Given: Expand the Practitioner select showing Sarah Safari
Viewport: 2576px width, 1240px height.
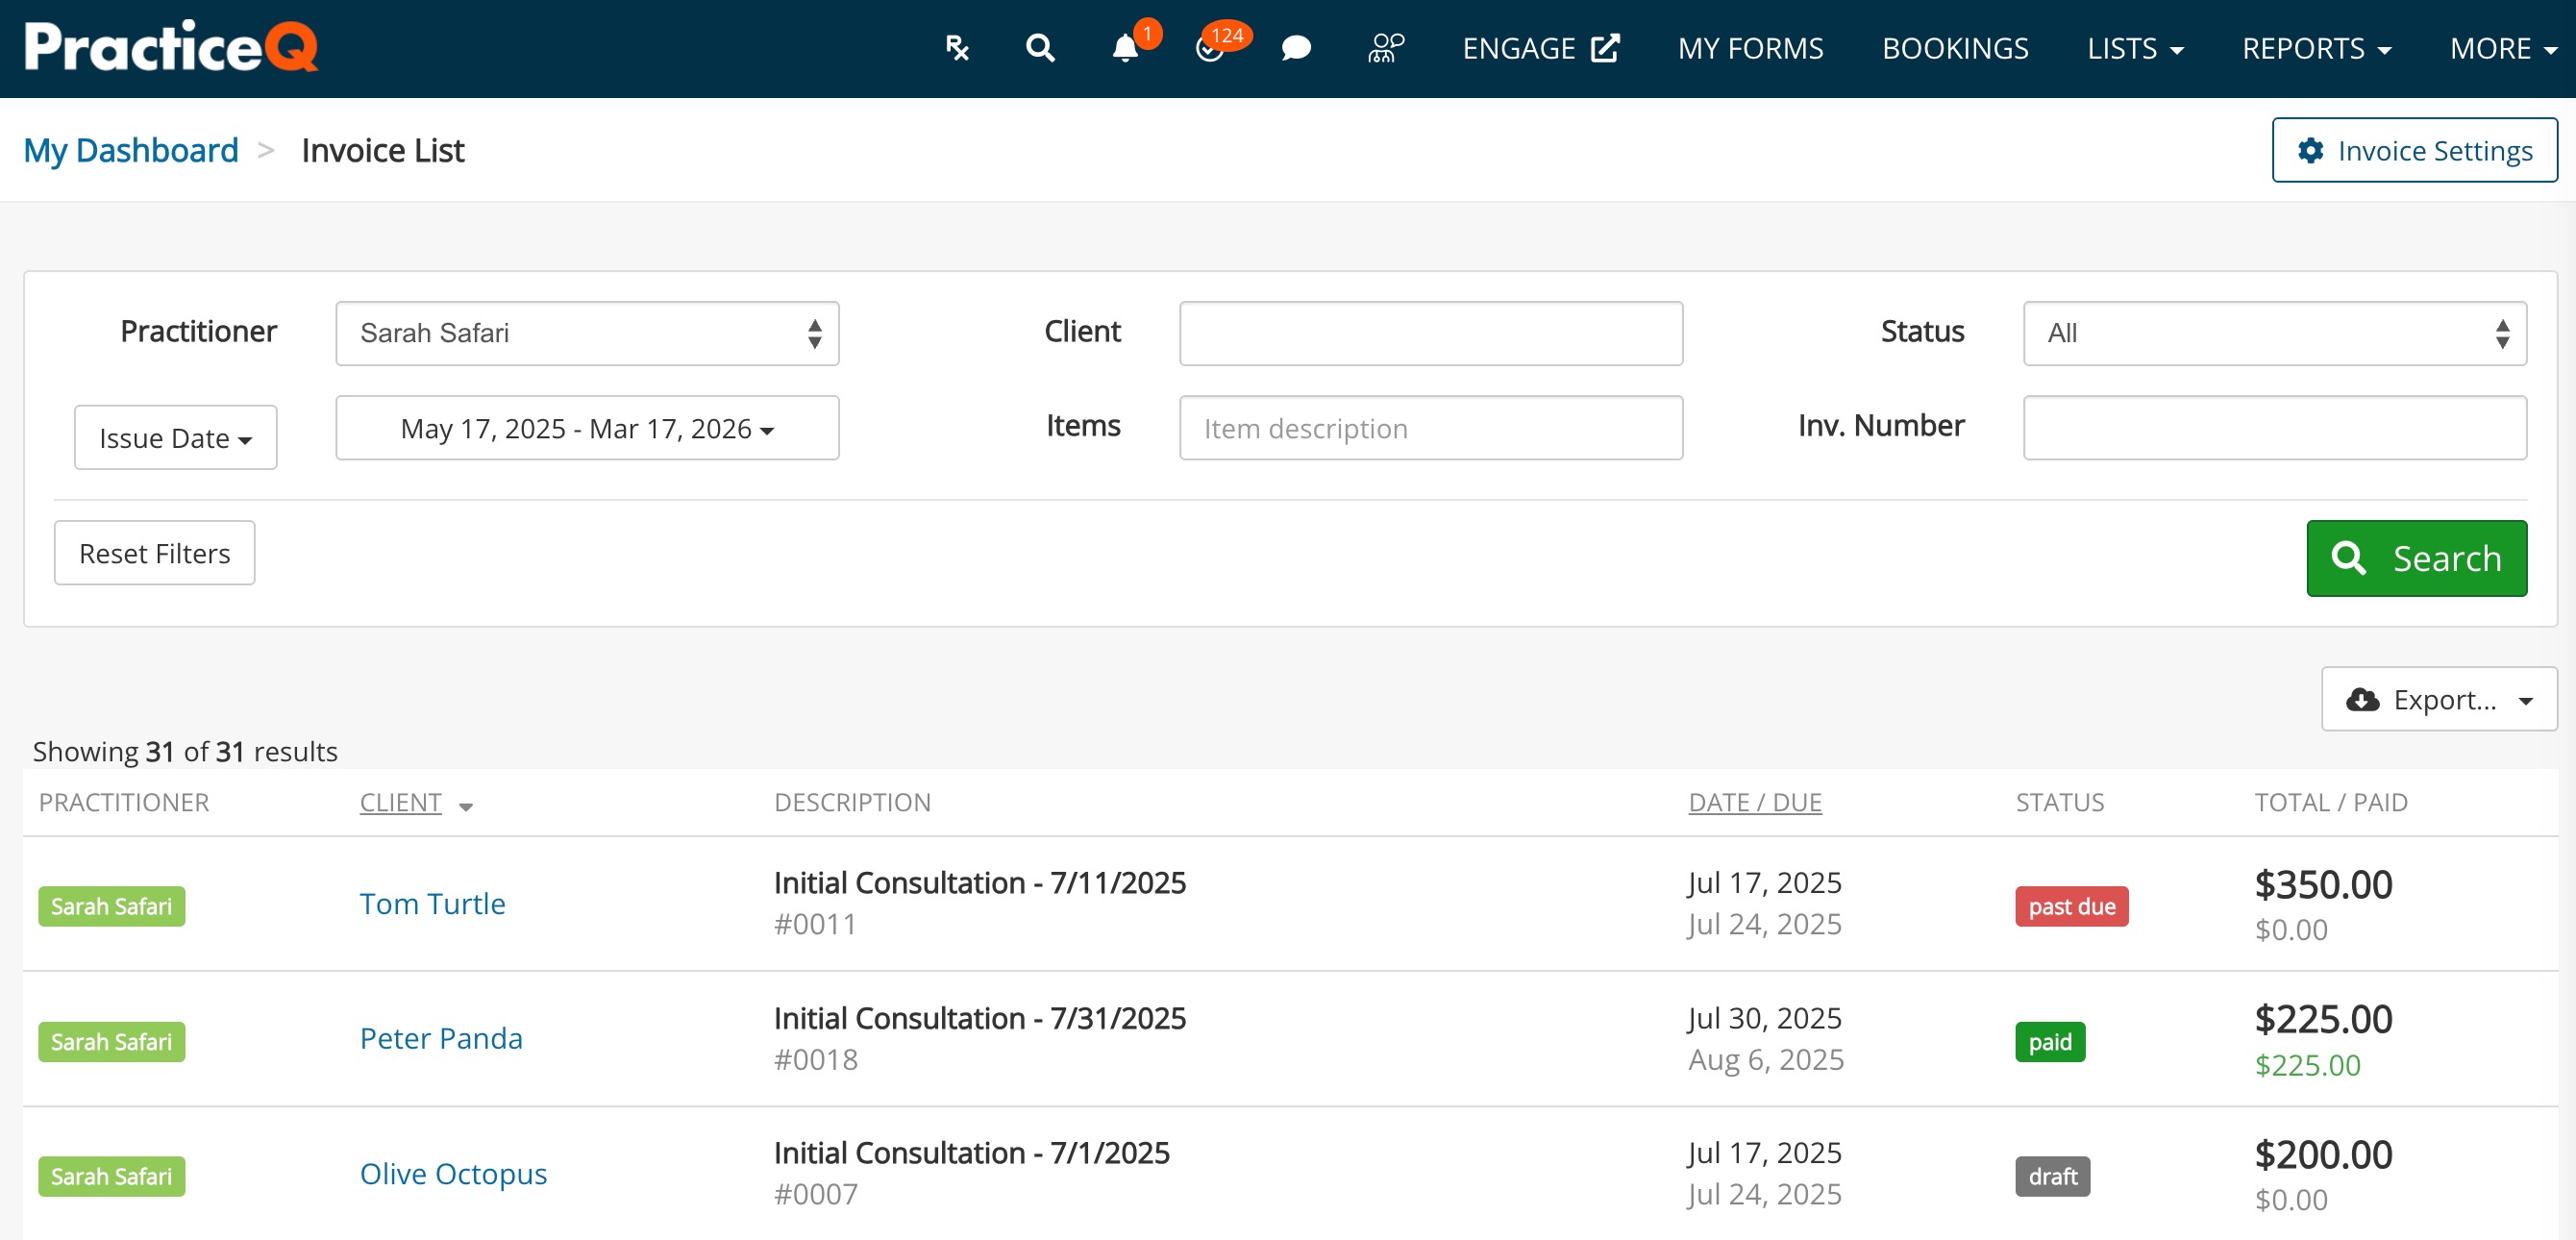Looking at the screenshot, I should [x=587, y=333].
